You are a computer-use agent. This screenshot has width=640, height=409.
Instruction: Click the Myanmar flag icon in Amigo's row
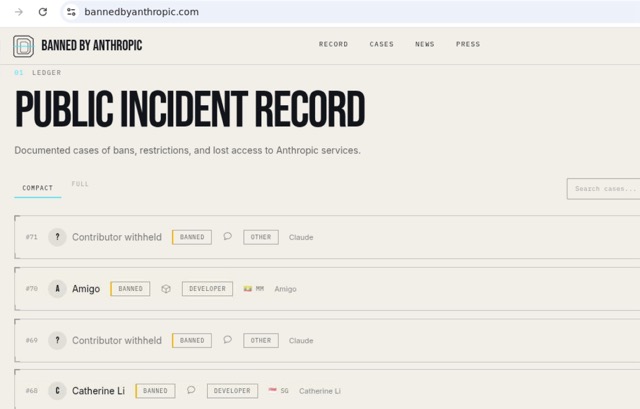point(247,289)
